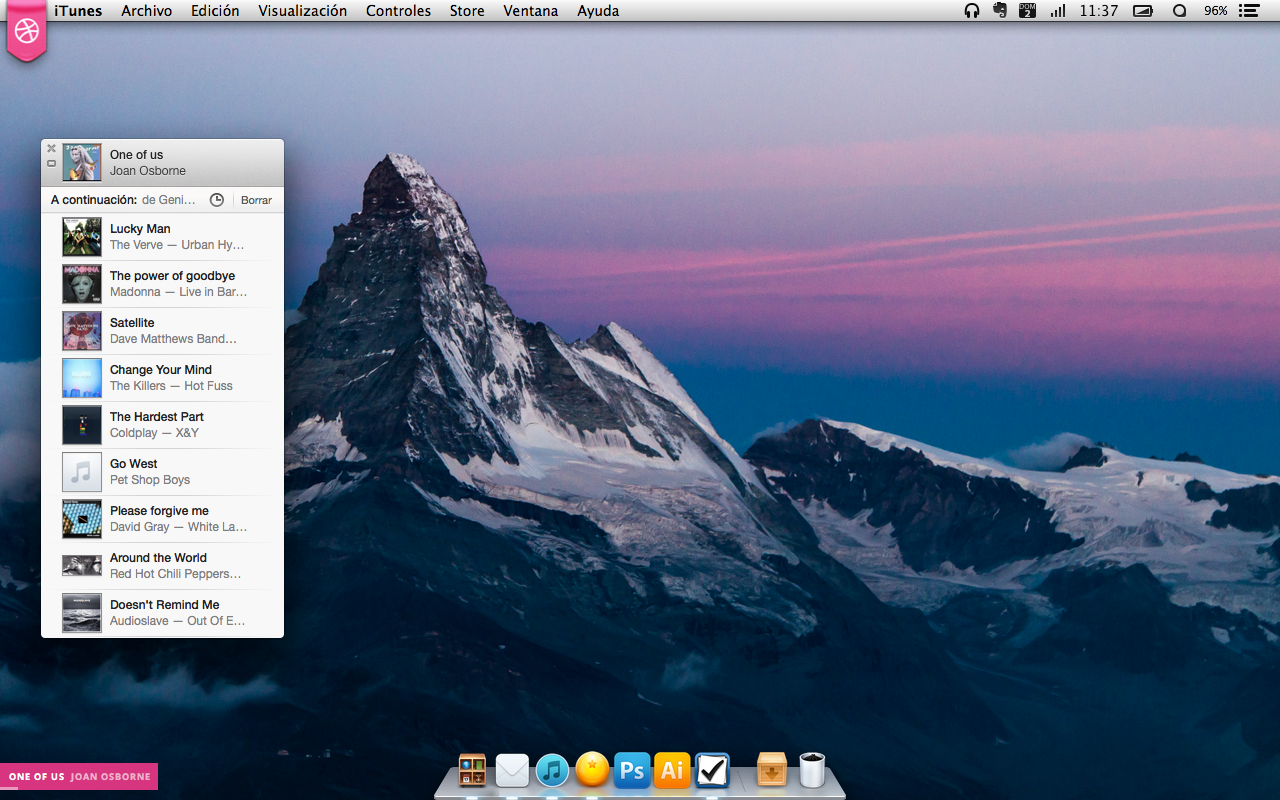Image resolution: width=1280 pixels, height=800 pixels.
Task: Open Mail envelope icon in the dock
Action: (512, 770)
